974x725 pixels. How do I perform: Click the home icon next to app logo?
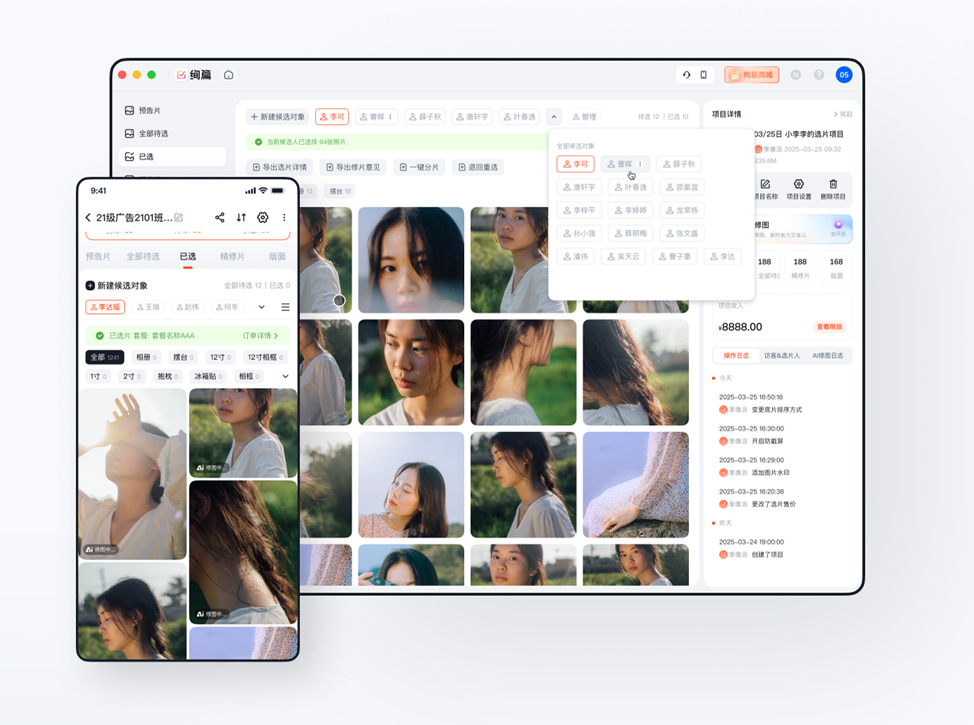tap(229, 75)
